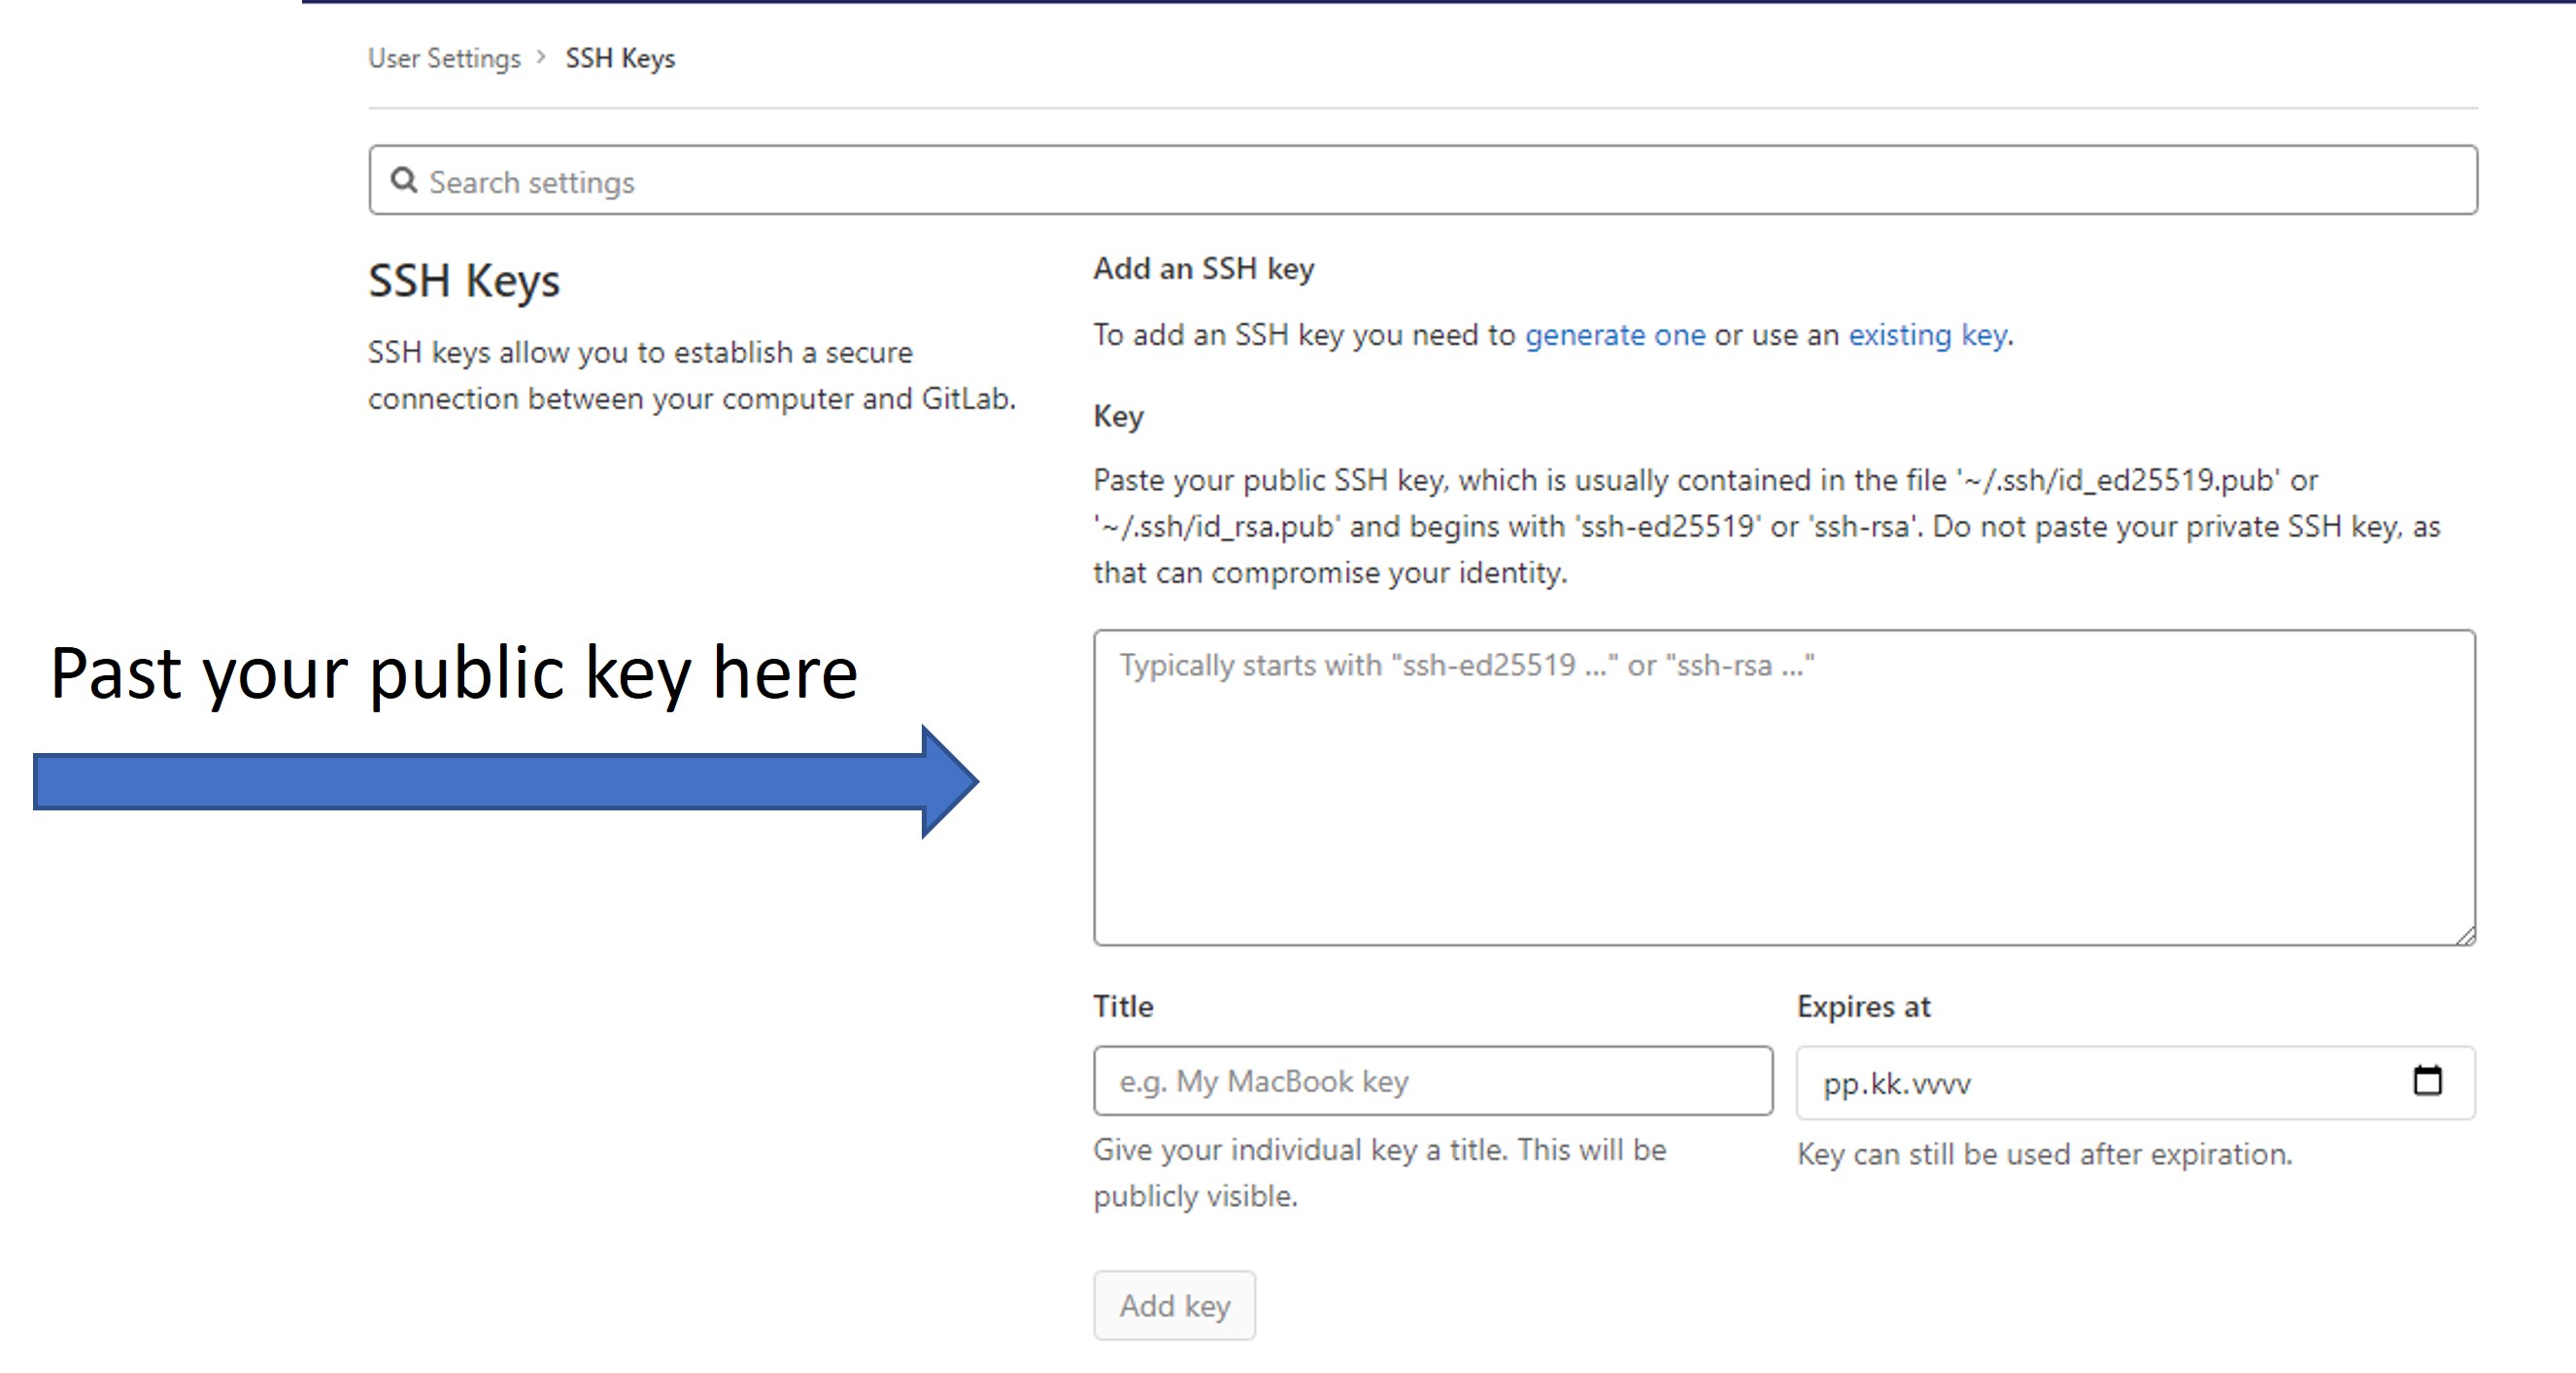Click the Title input field
Screen dimensions: 2576x1373
1433,1081
